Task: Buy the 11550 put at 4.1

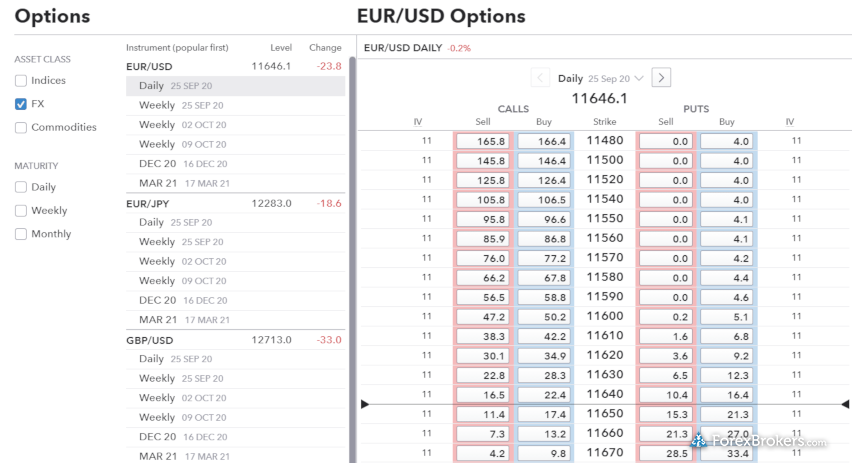Action: click(x=726, y=220)
